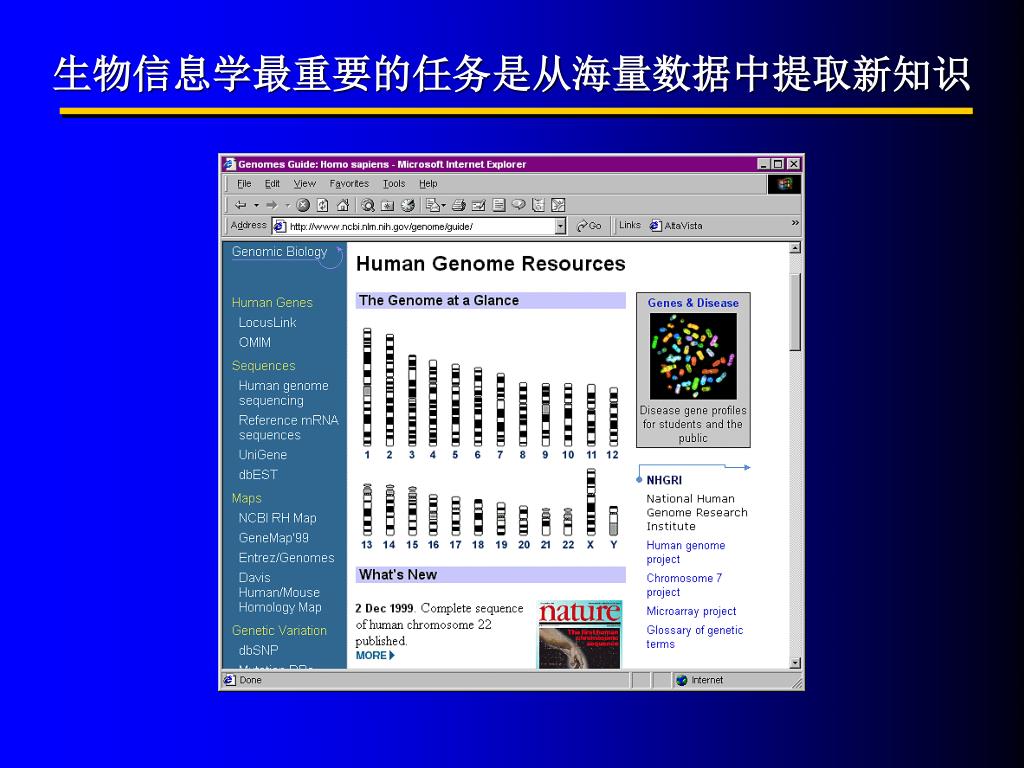This screenshot has height=768, width=1024.
Task: Open the Genes & Disease heading link
Action: click(693, 303)
